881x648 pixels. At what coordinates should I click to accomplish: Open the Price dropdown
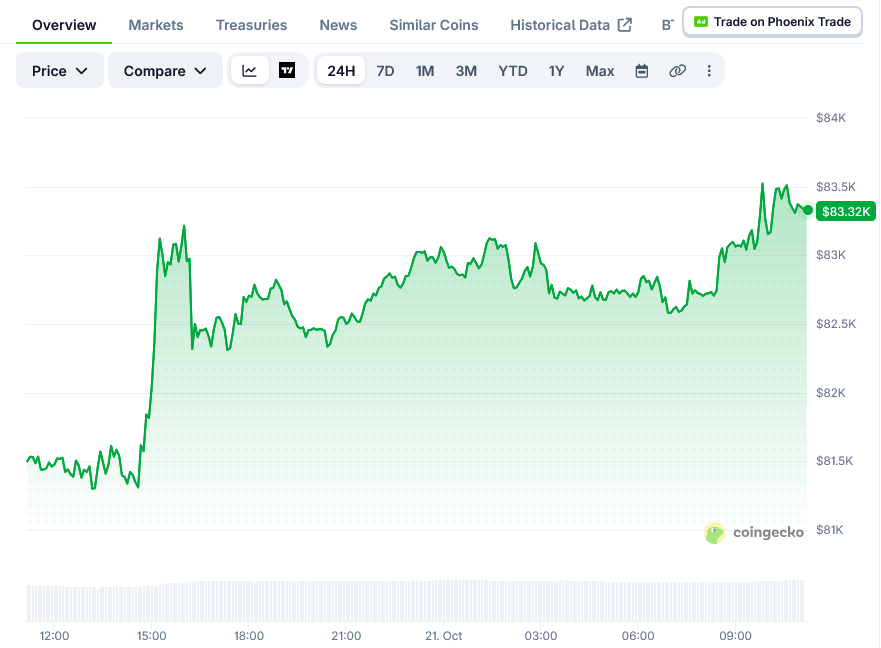click(60, 71)
